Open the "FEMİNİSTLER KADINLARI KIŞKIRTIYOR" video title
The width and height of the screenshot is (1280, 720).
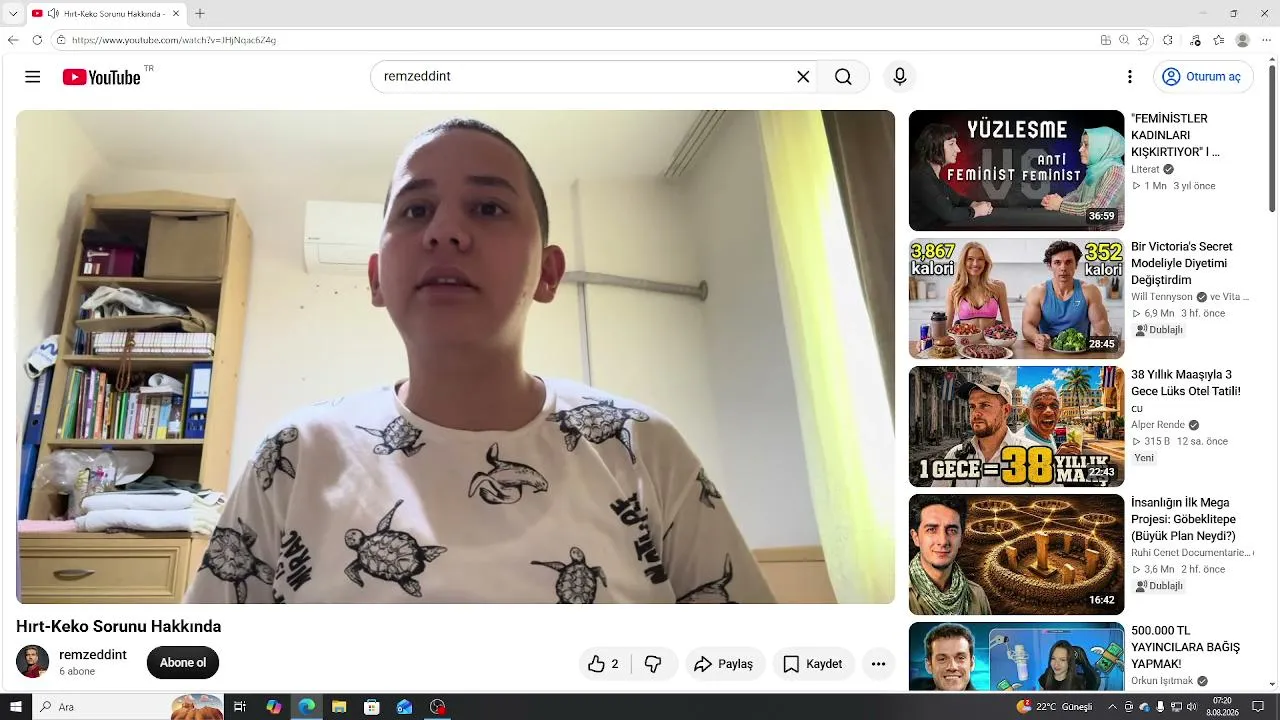click(x=1175, y=135)
